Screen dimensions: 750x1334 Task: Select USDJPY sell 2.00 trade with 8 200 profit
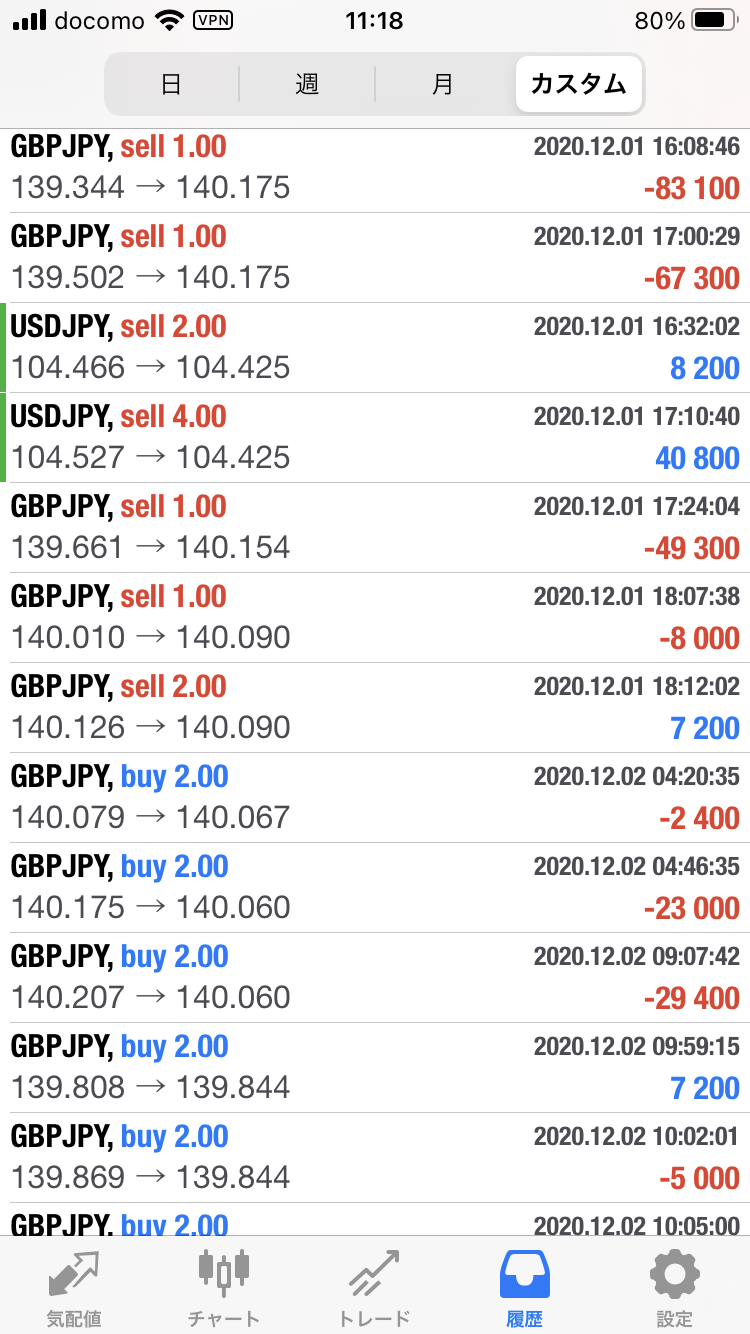point(375,347)
